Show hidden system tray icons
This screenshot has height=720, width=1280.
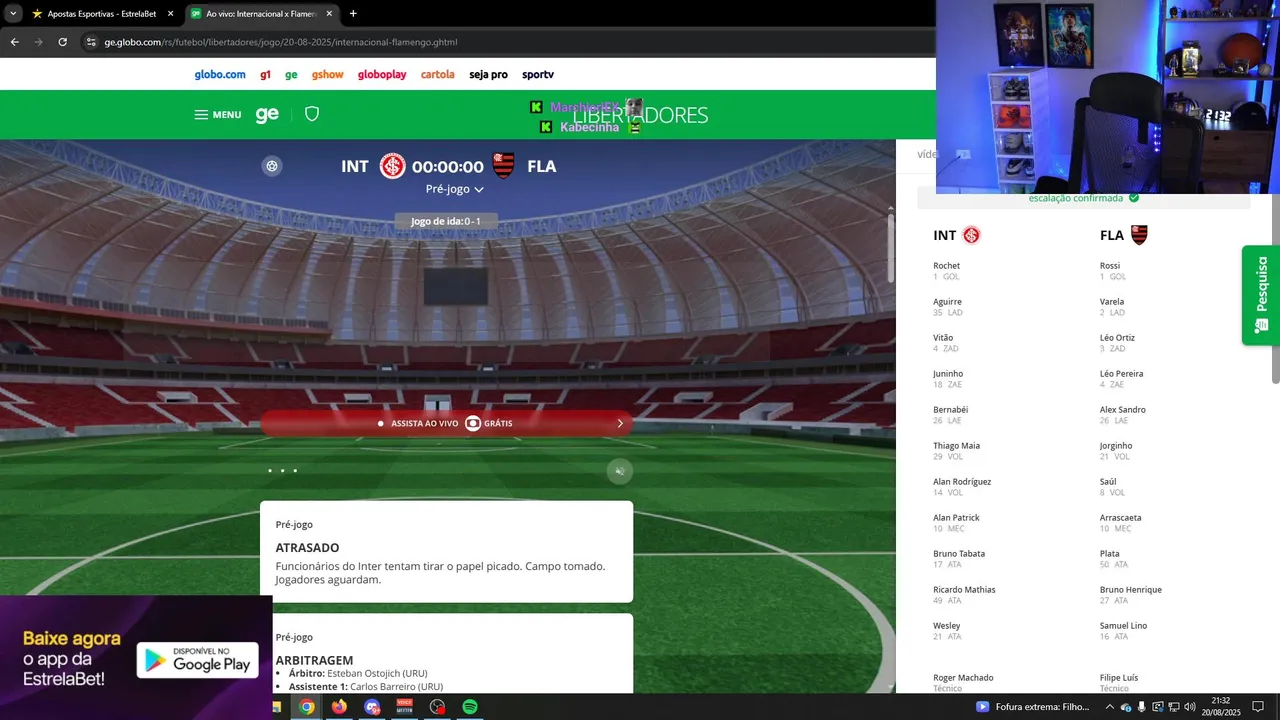pyautogui.click(x=1111, y=707)
